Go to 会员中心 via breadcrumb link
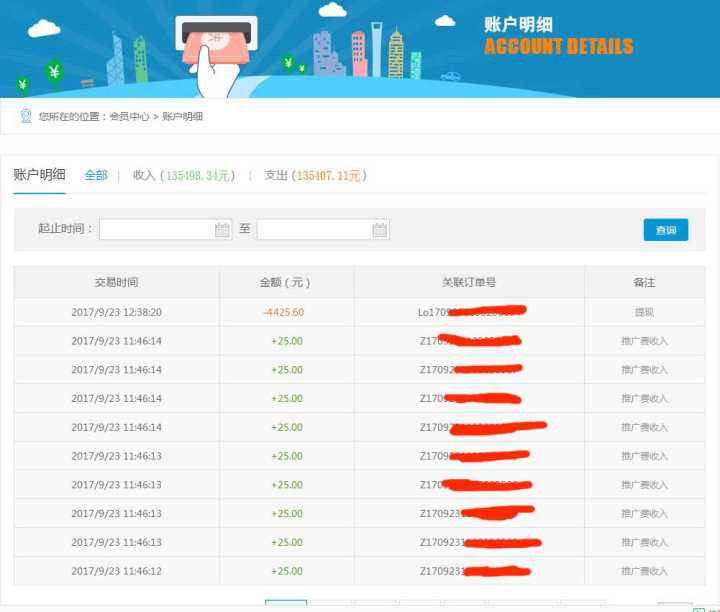The image size is (720, 612). click(x=129, y=117)
